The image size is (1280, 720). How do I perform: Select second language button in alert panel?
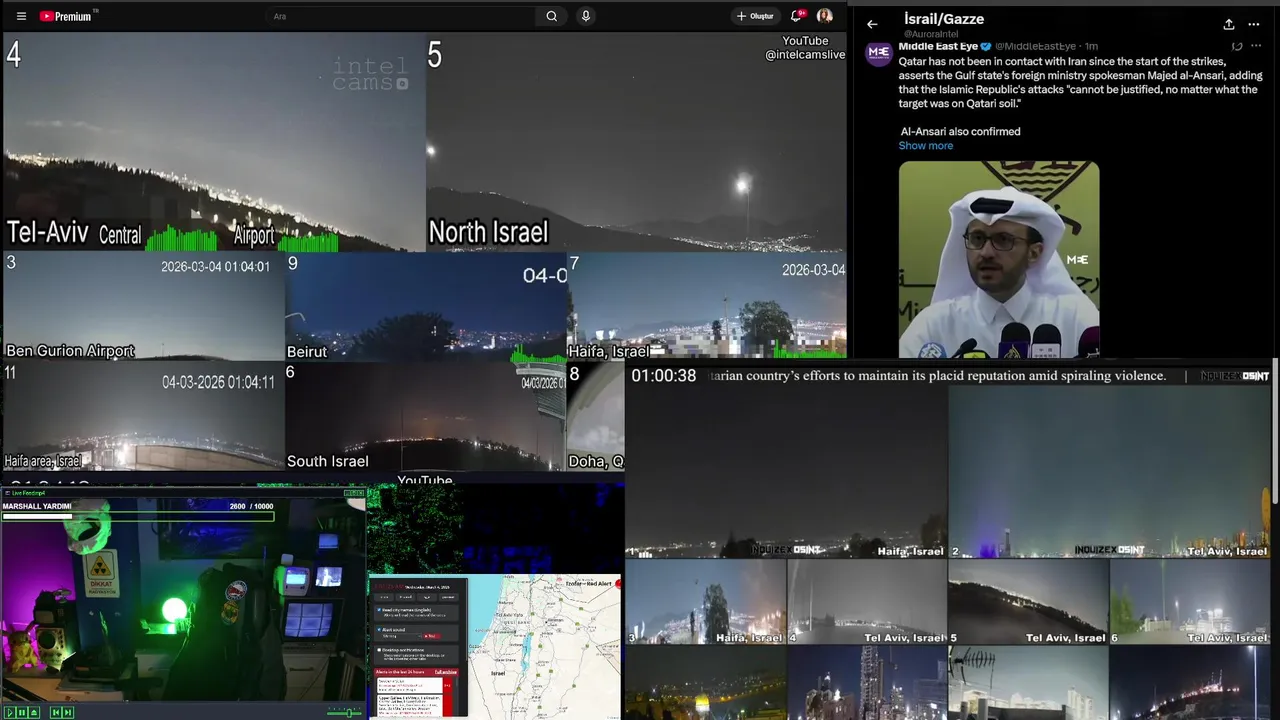coord(406,597)
